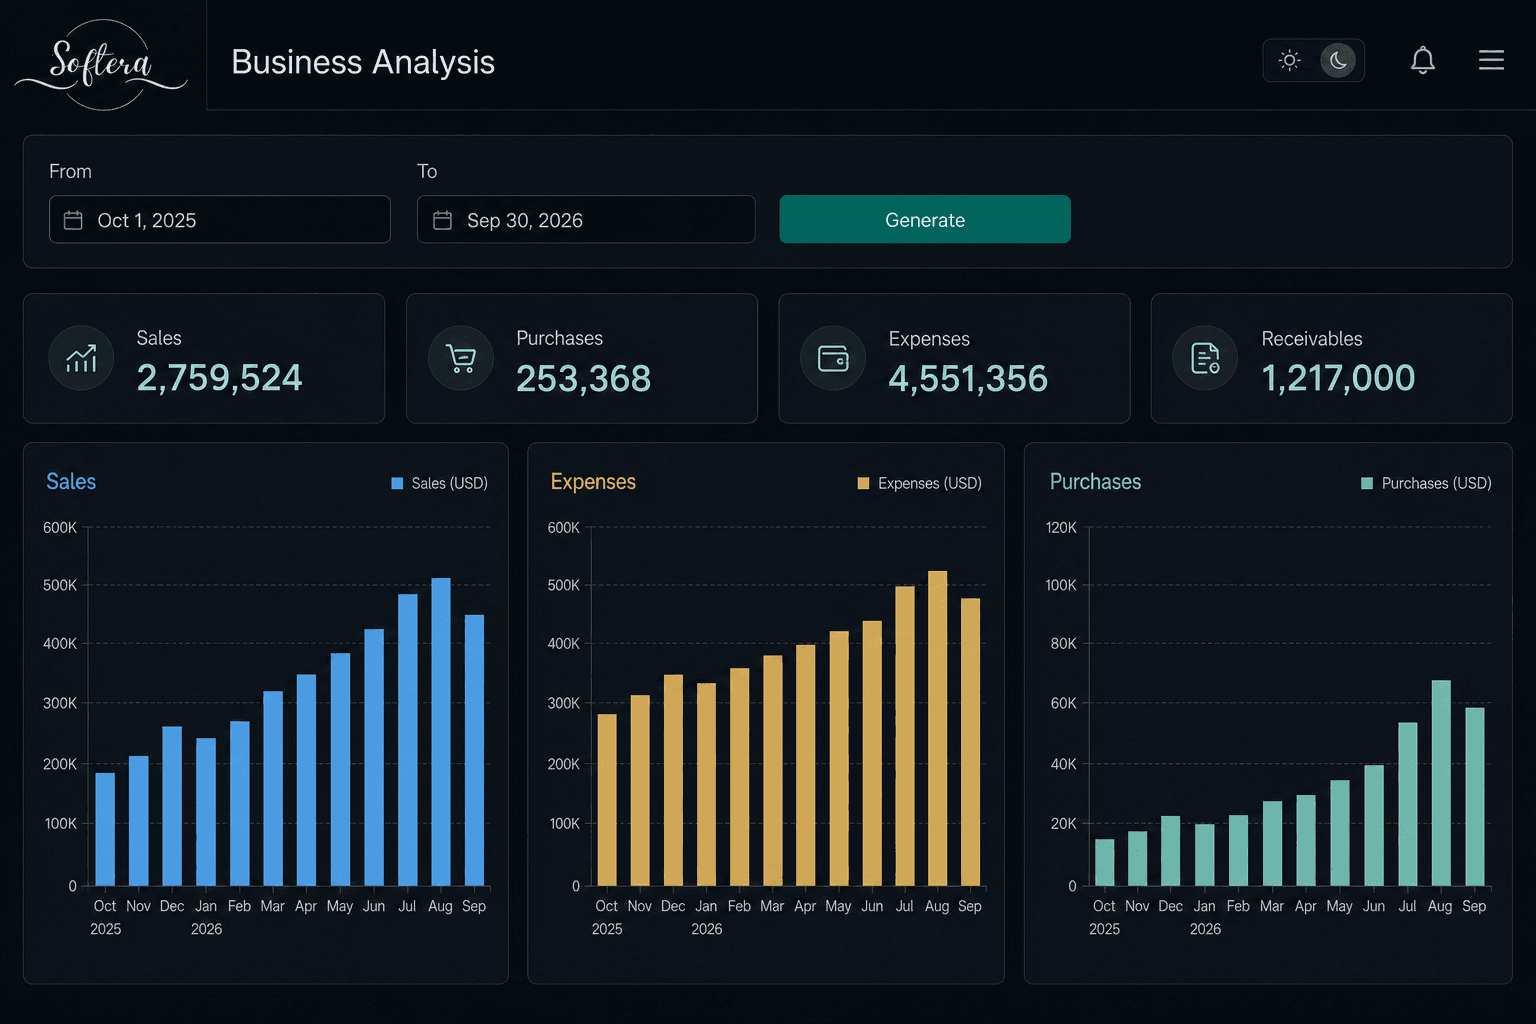The width and height of the screenshot is (1536, 1024).
Task: Toggle Sales (USD) legend swatch
Action: coord(397,483)
